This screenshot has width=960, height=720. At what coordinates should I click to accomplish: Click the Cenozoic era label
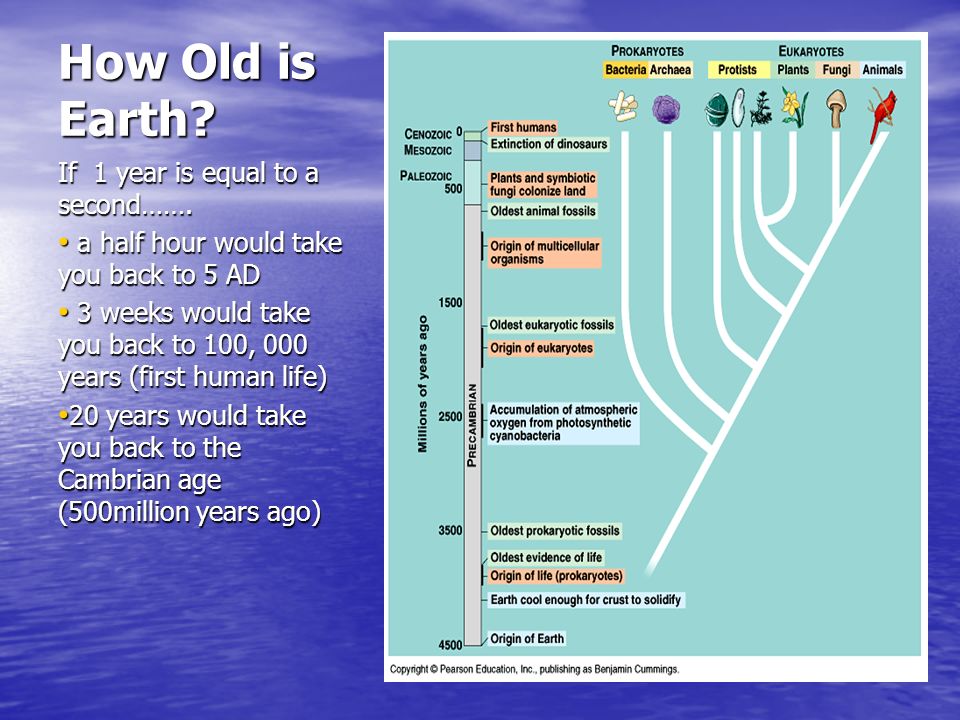tap(428, 134)
